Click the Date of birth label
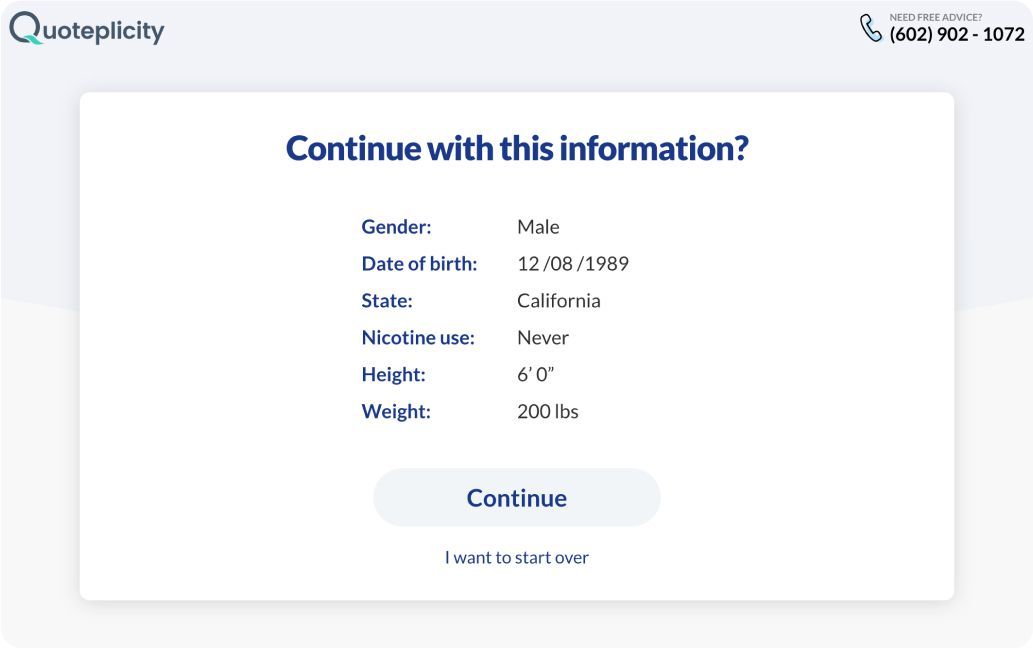 click(x=419, y=263)
